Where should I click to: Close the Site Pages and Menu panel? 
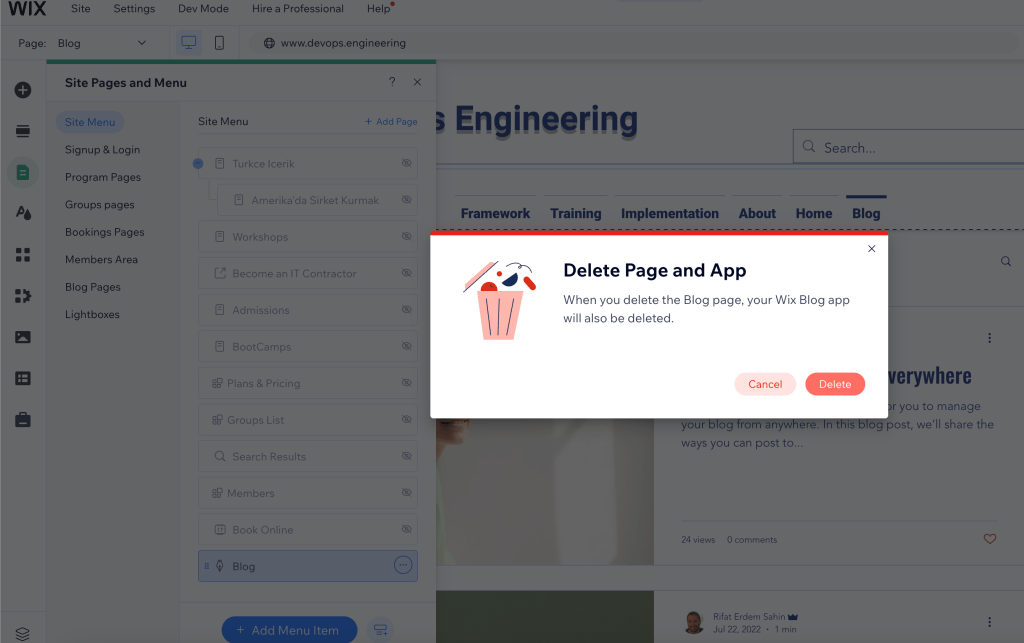417,82
